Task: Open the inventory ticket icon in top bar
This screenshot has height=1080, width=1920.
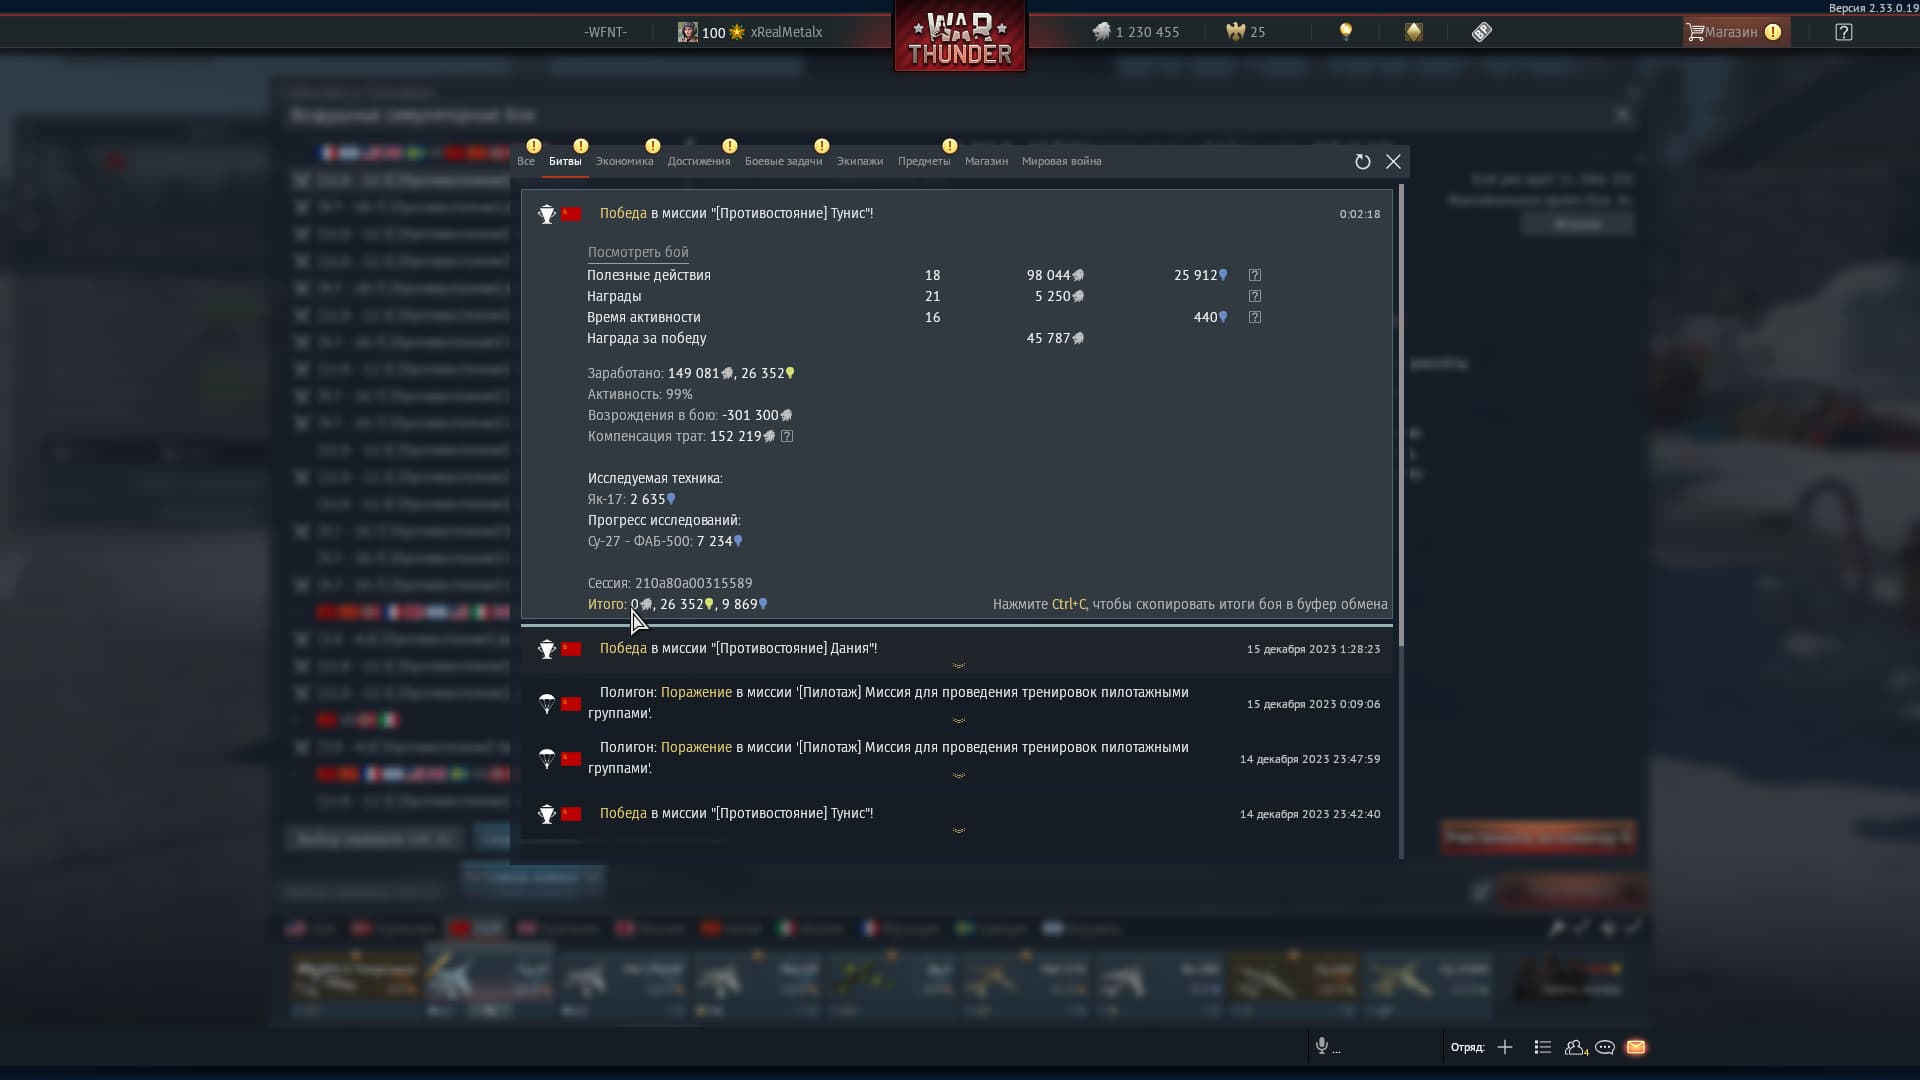Action: [x=1482, y=32]
